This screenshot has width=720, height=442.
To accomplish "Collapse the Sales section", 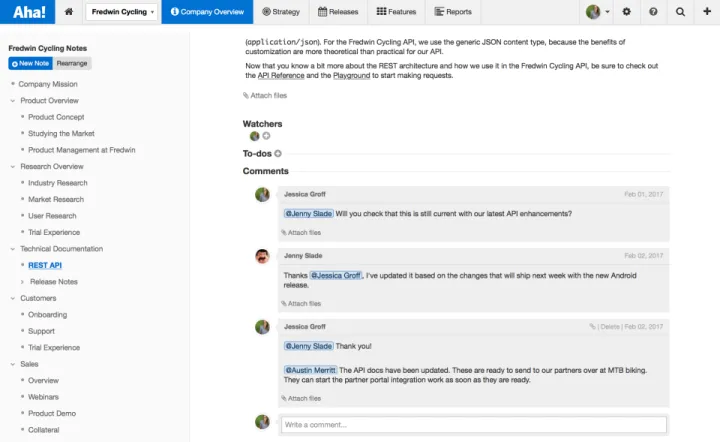I will 13,364.
